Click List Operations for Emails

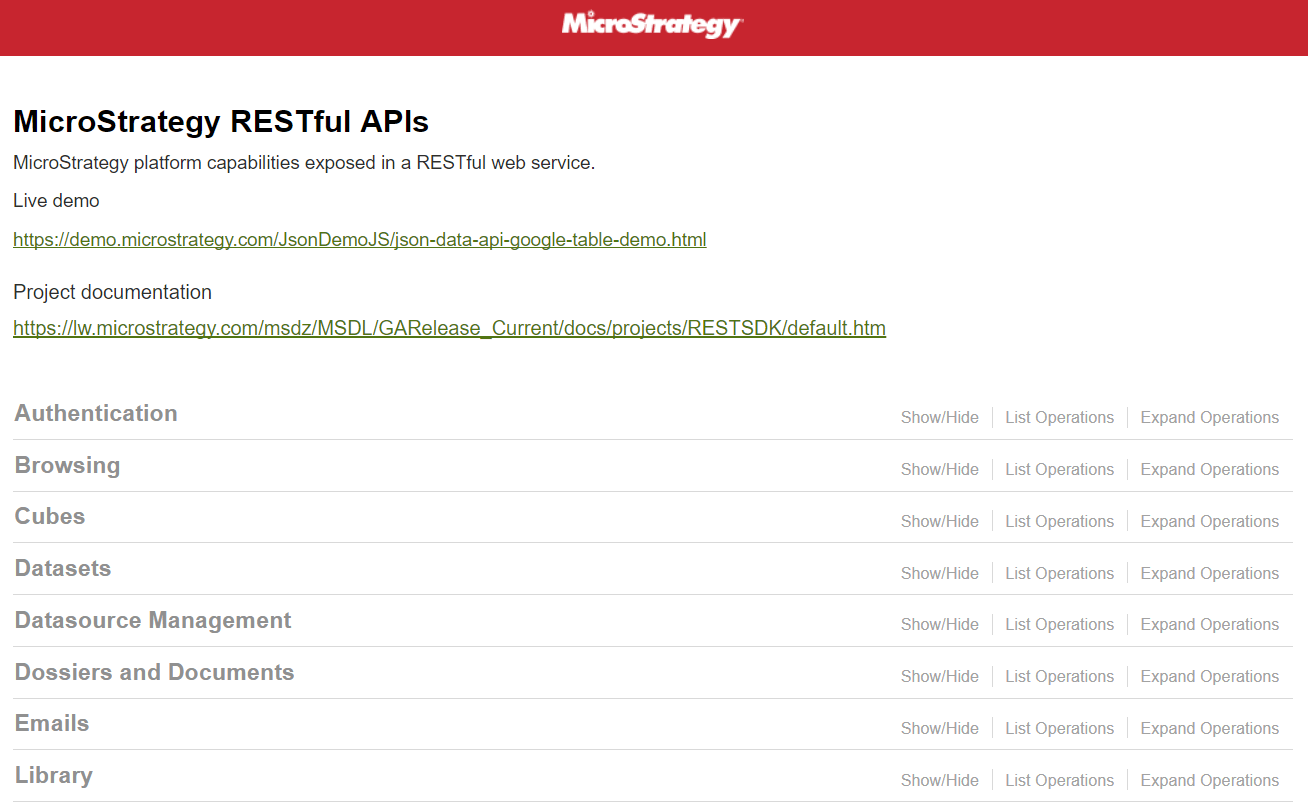[x=1059, y=729]
